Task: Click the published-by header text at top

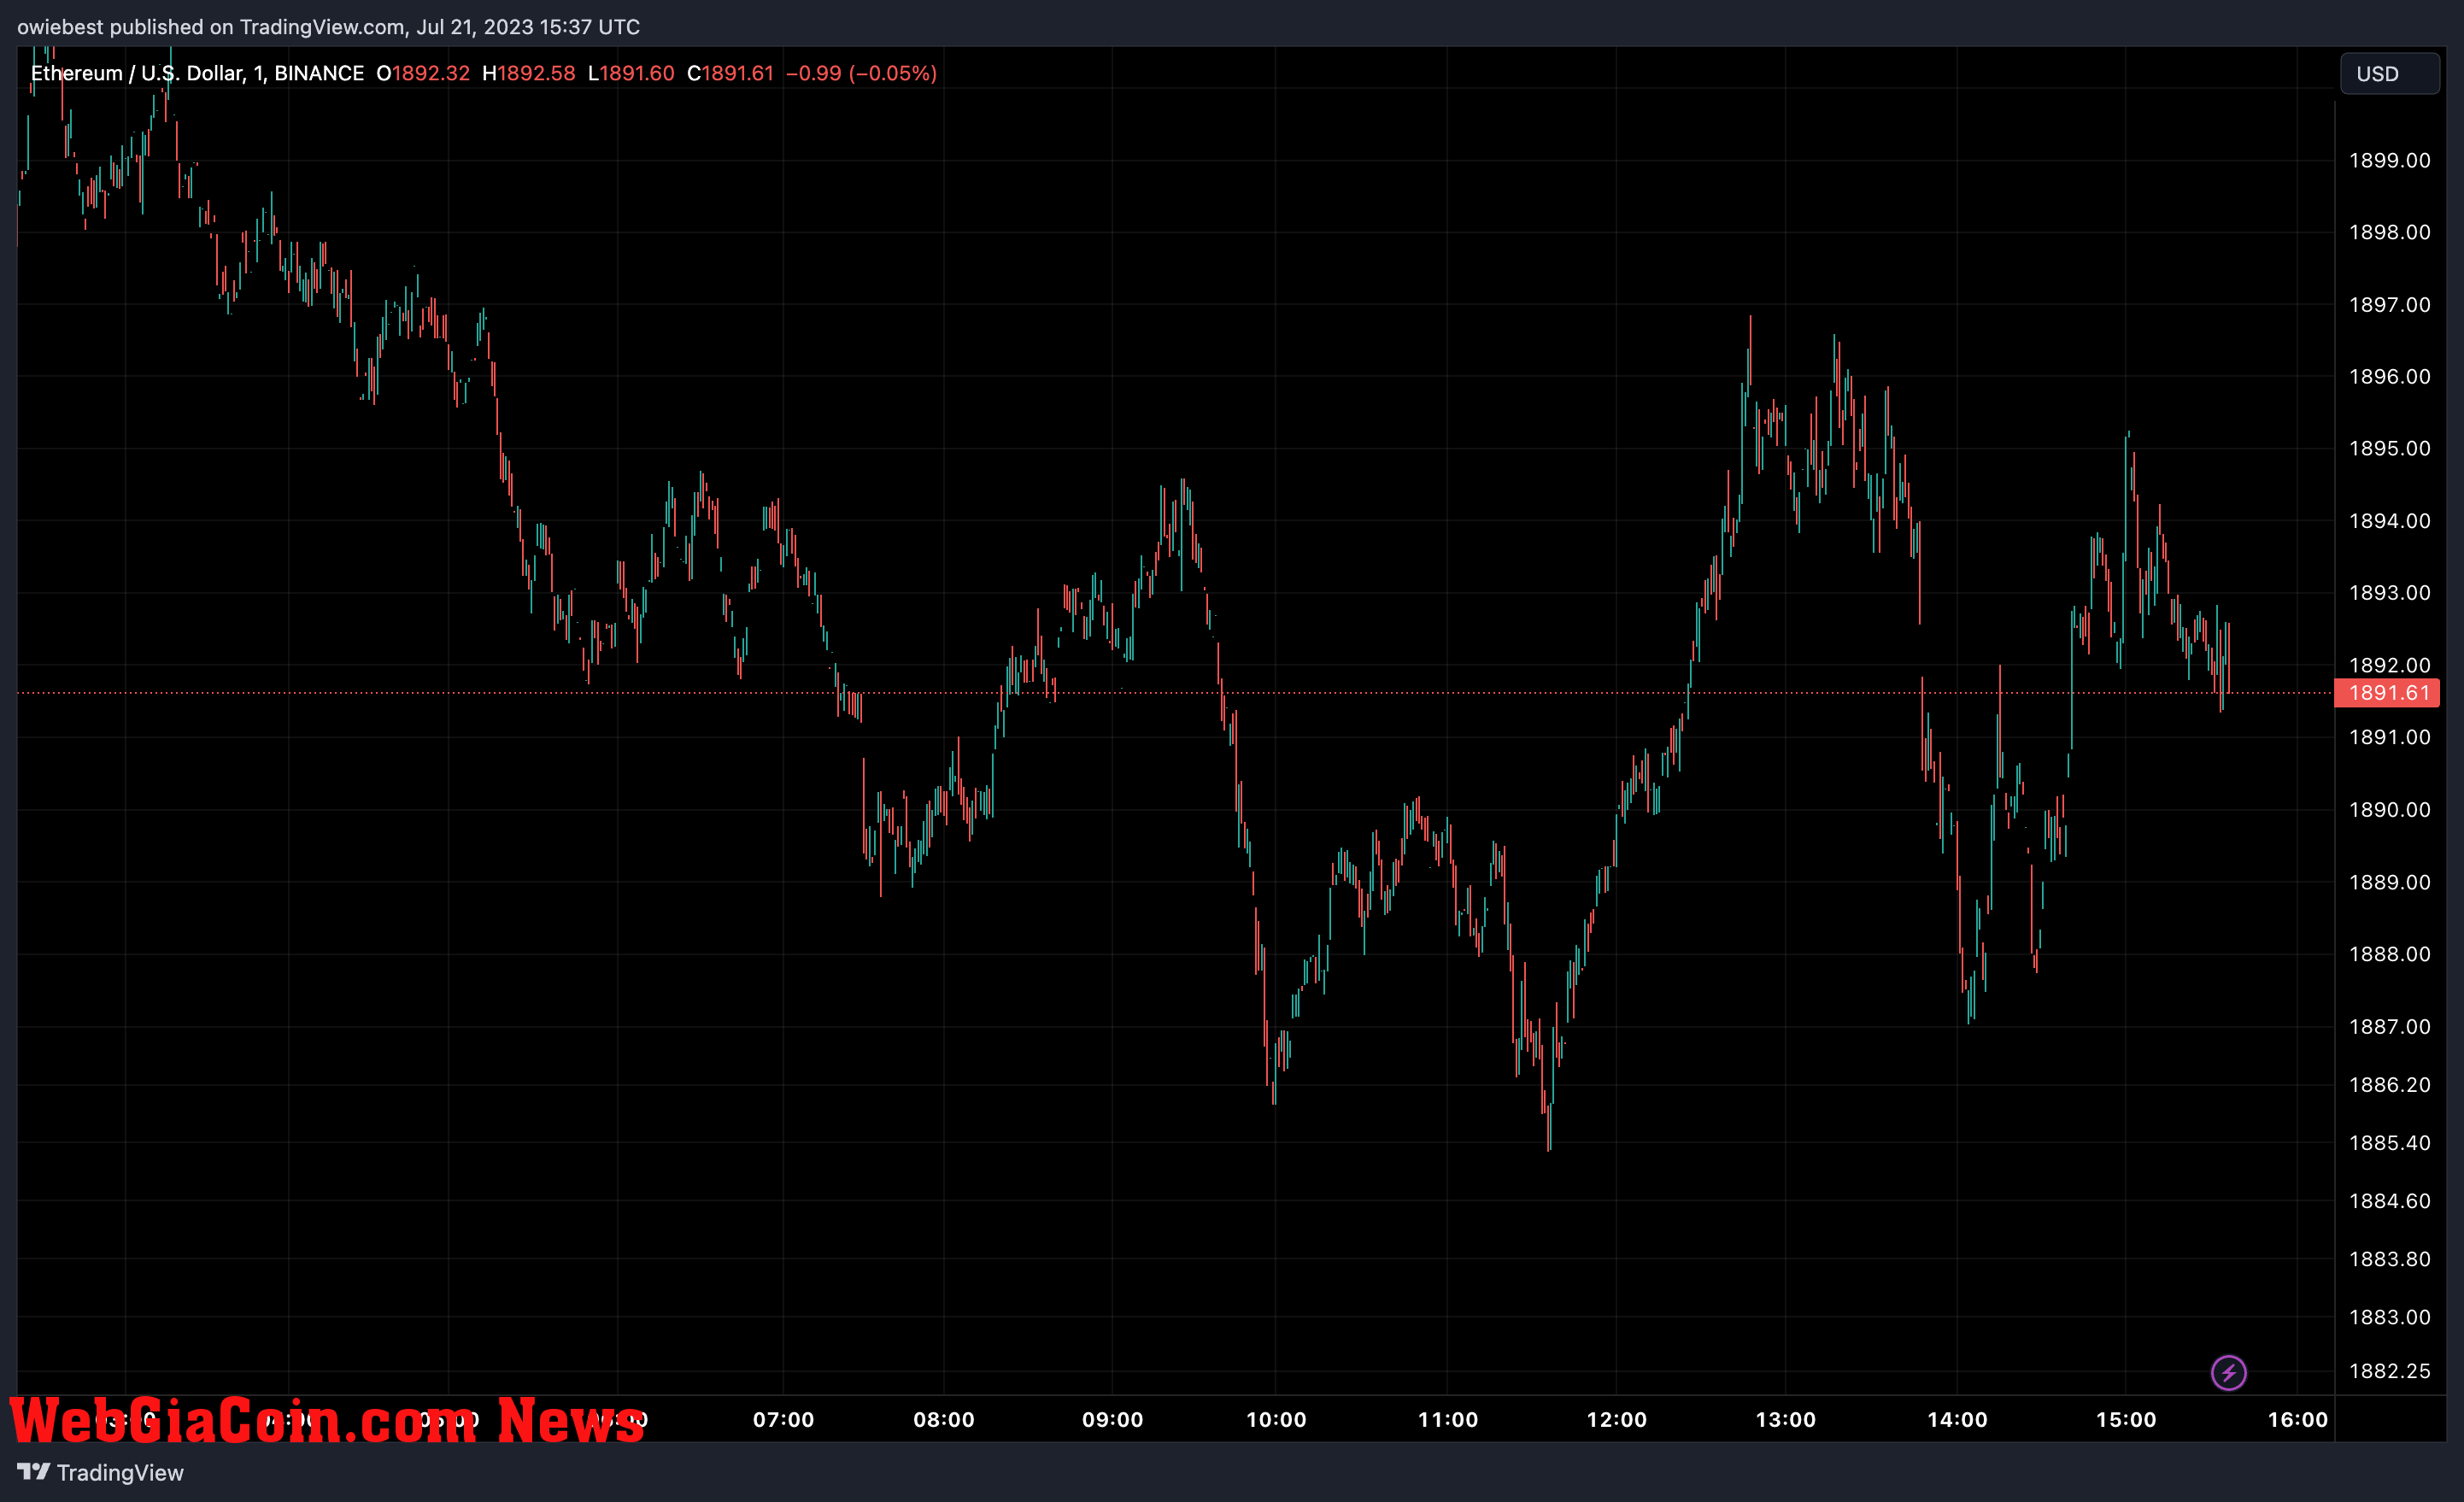Action: (328, 27)
